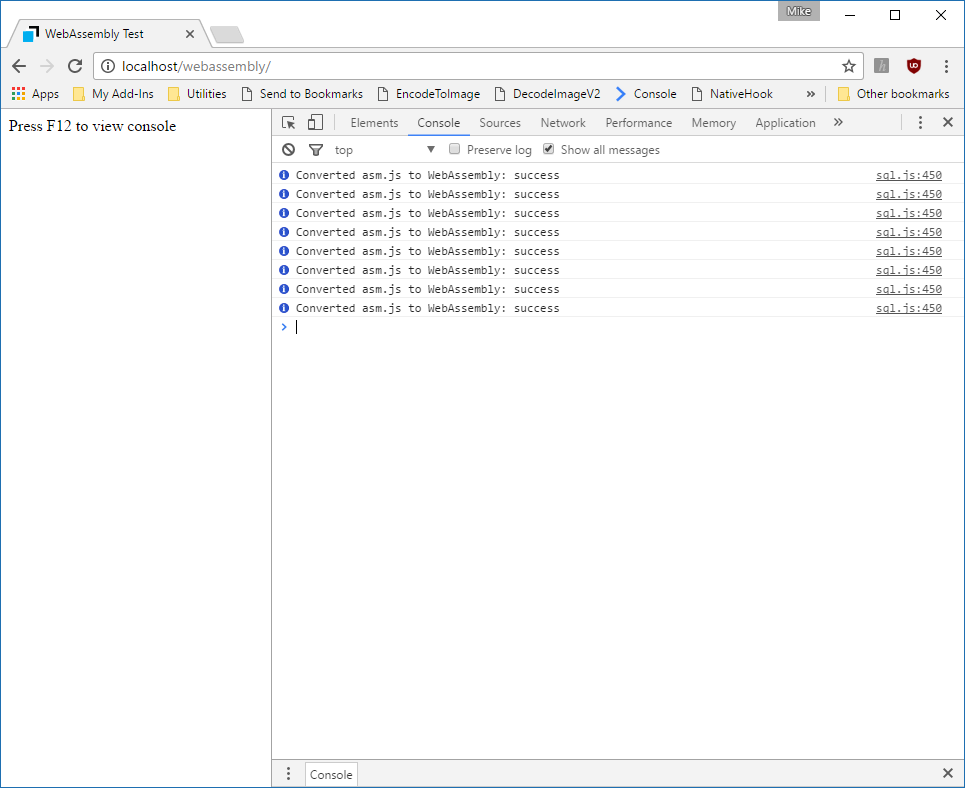
Task: Open the Sources panel
Action: [x=499, y=122]
